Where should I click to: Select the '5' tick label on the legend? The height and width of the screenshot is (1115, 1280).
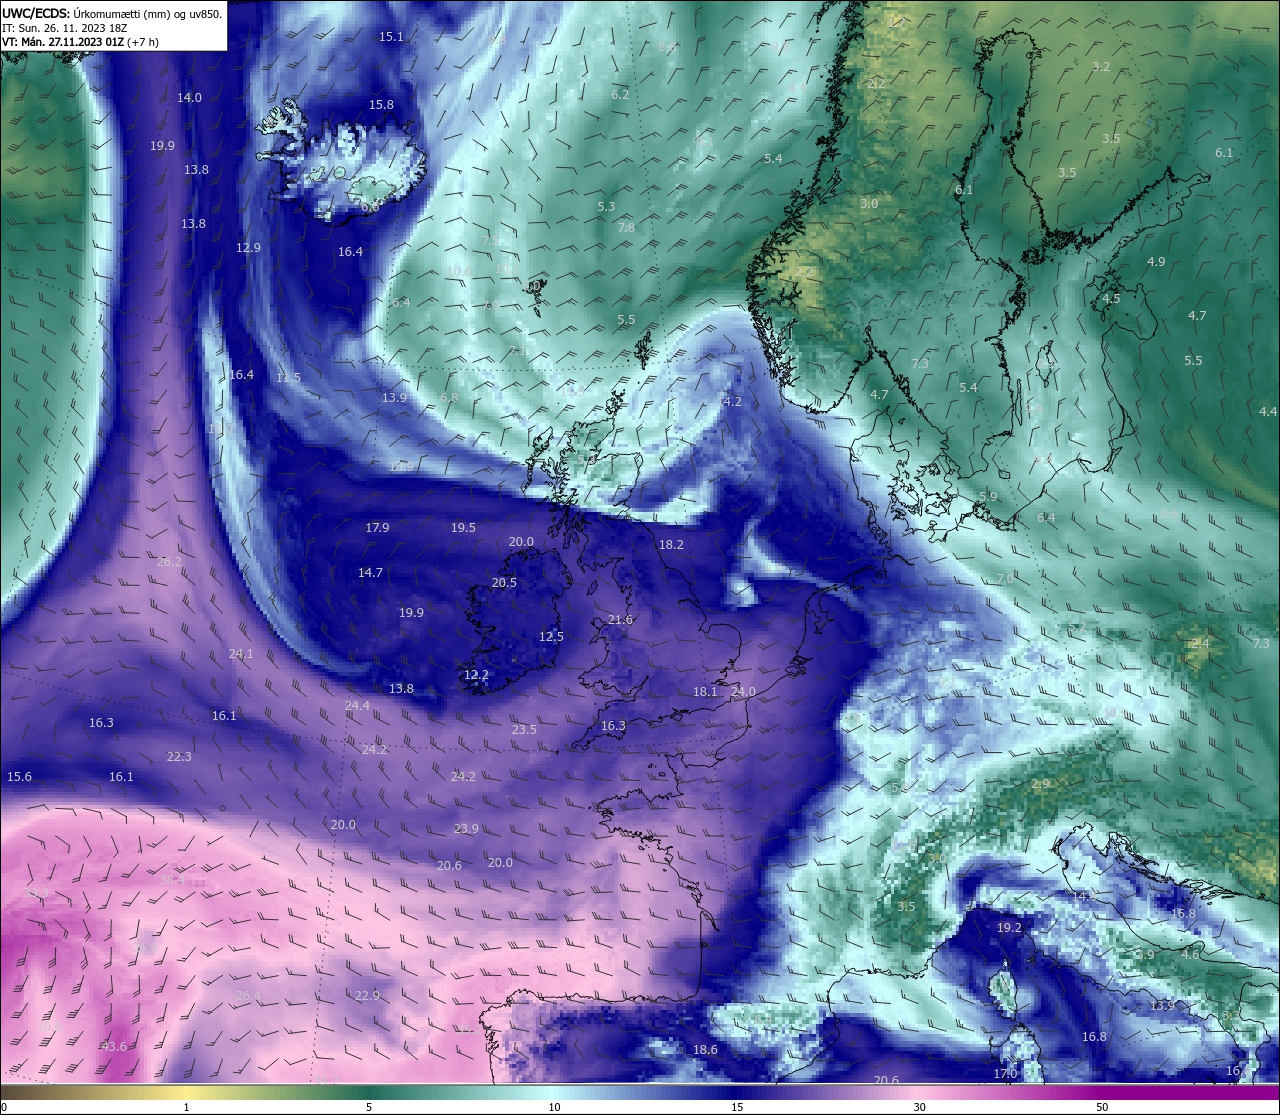point(369,1107)
